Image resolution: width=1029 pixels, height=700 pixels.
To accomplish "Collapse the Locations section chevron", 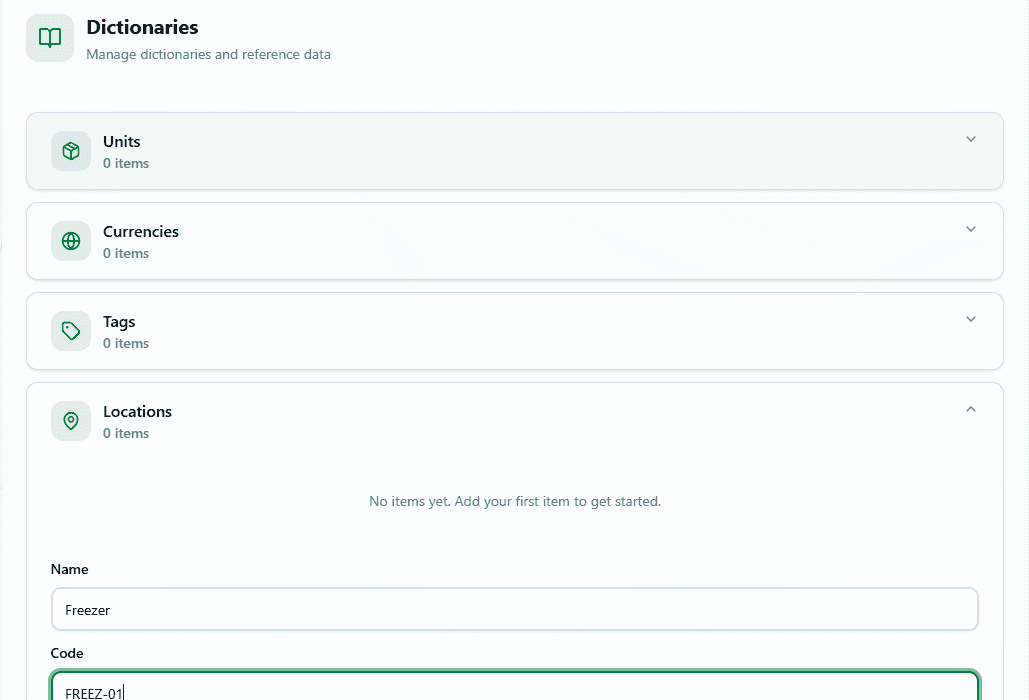I will pyautogui.click(x=970, y=409).
